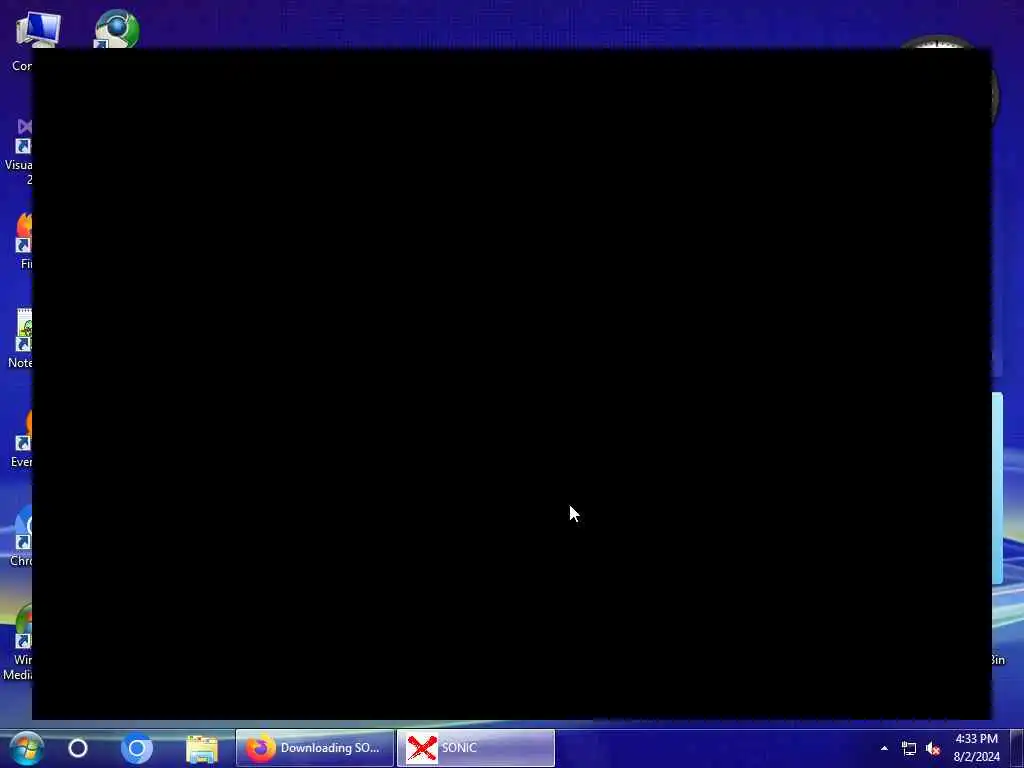Image resolution: width=1024 pixels, height=768 pixels.
Task: Select the Firefox desktop shortcut
Action: tap(24, 242)
